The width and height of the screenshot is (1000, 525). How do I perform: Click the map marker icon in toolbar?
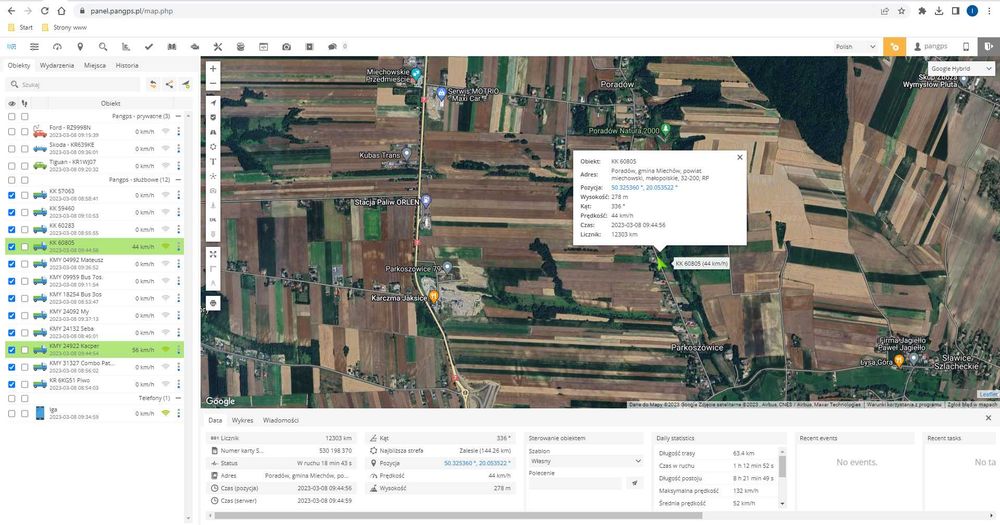pyautogui.click(x=80, y=46)
